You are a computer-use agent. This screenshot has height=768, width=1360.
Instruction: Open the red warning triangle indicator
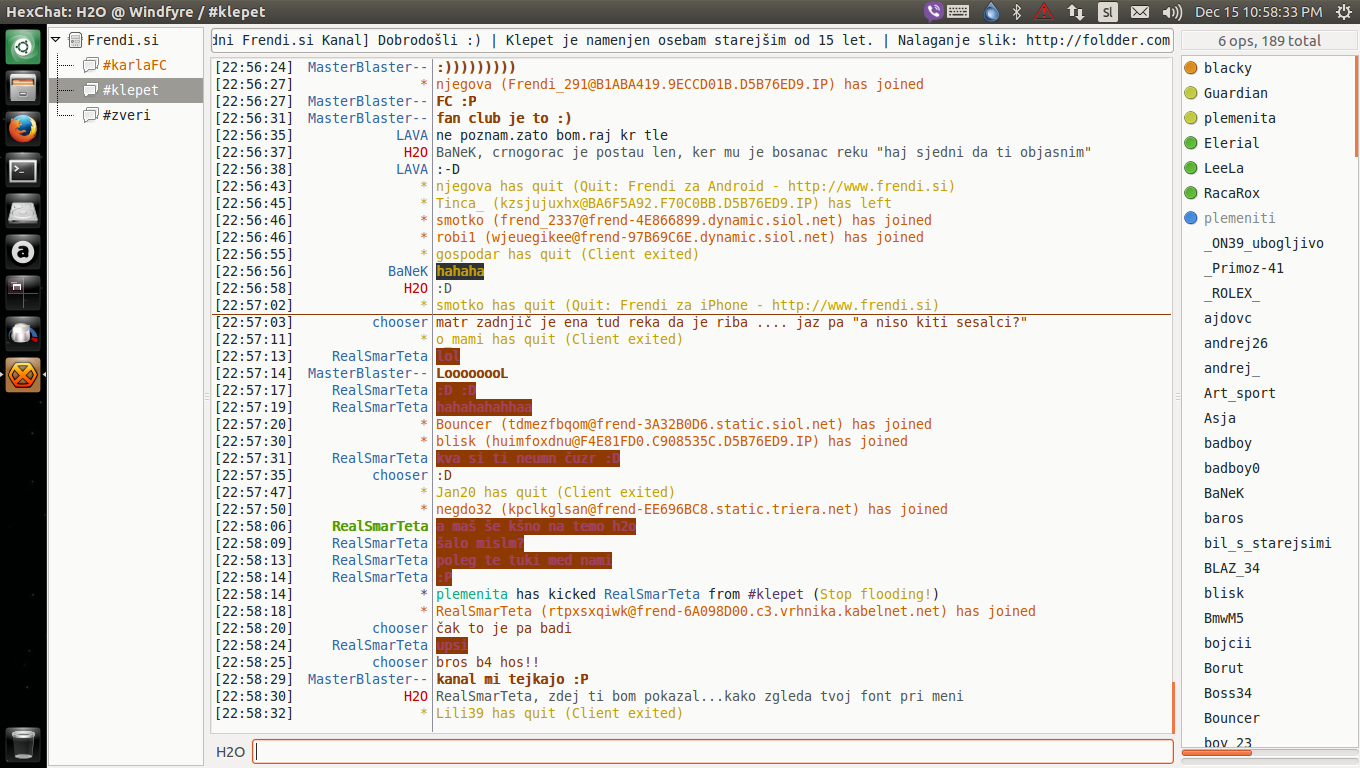pos(1044,12)
